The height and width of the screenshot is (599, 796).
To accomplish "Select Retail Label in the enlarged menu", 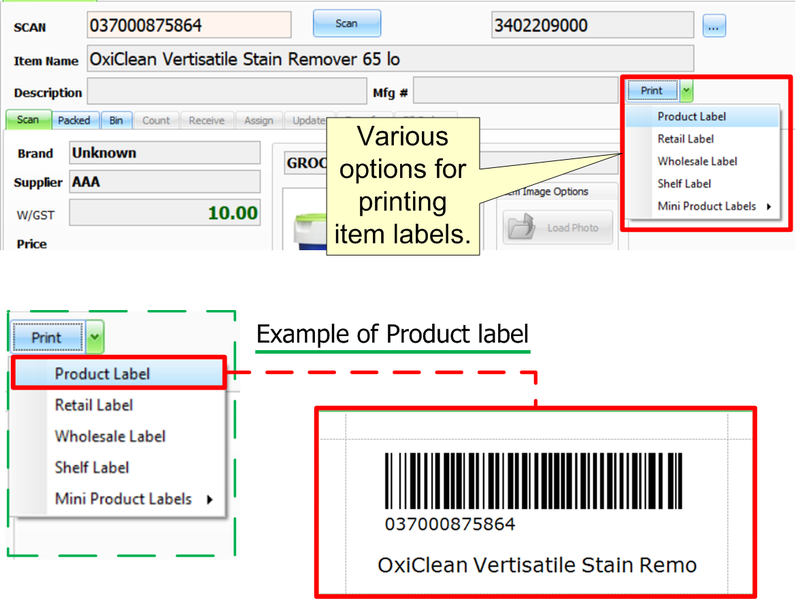I will click(x=118, y=405).
